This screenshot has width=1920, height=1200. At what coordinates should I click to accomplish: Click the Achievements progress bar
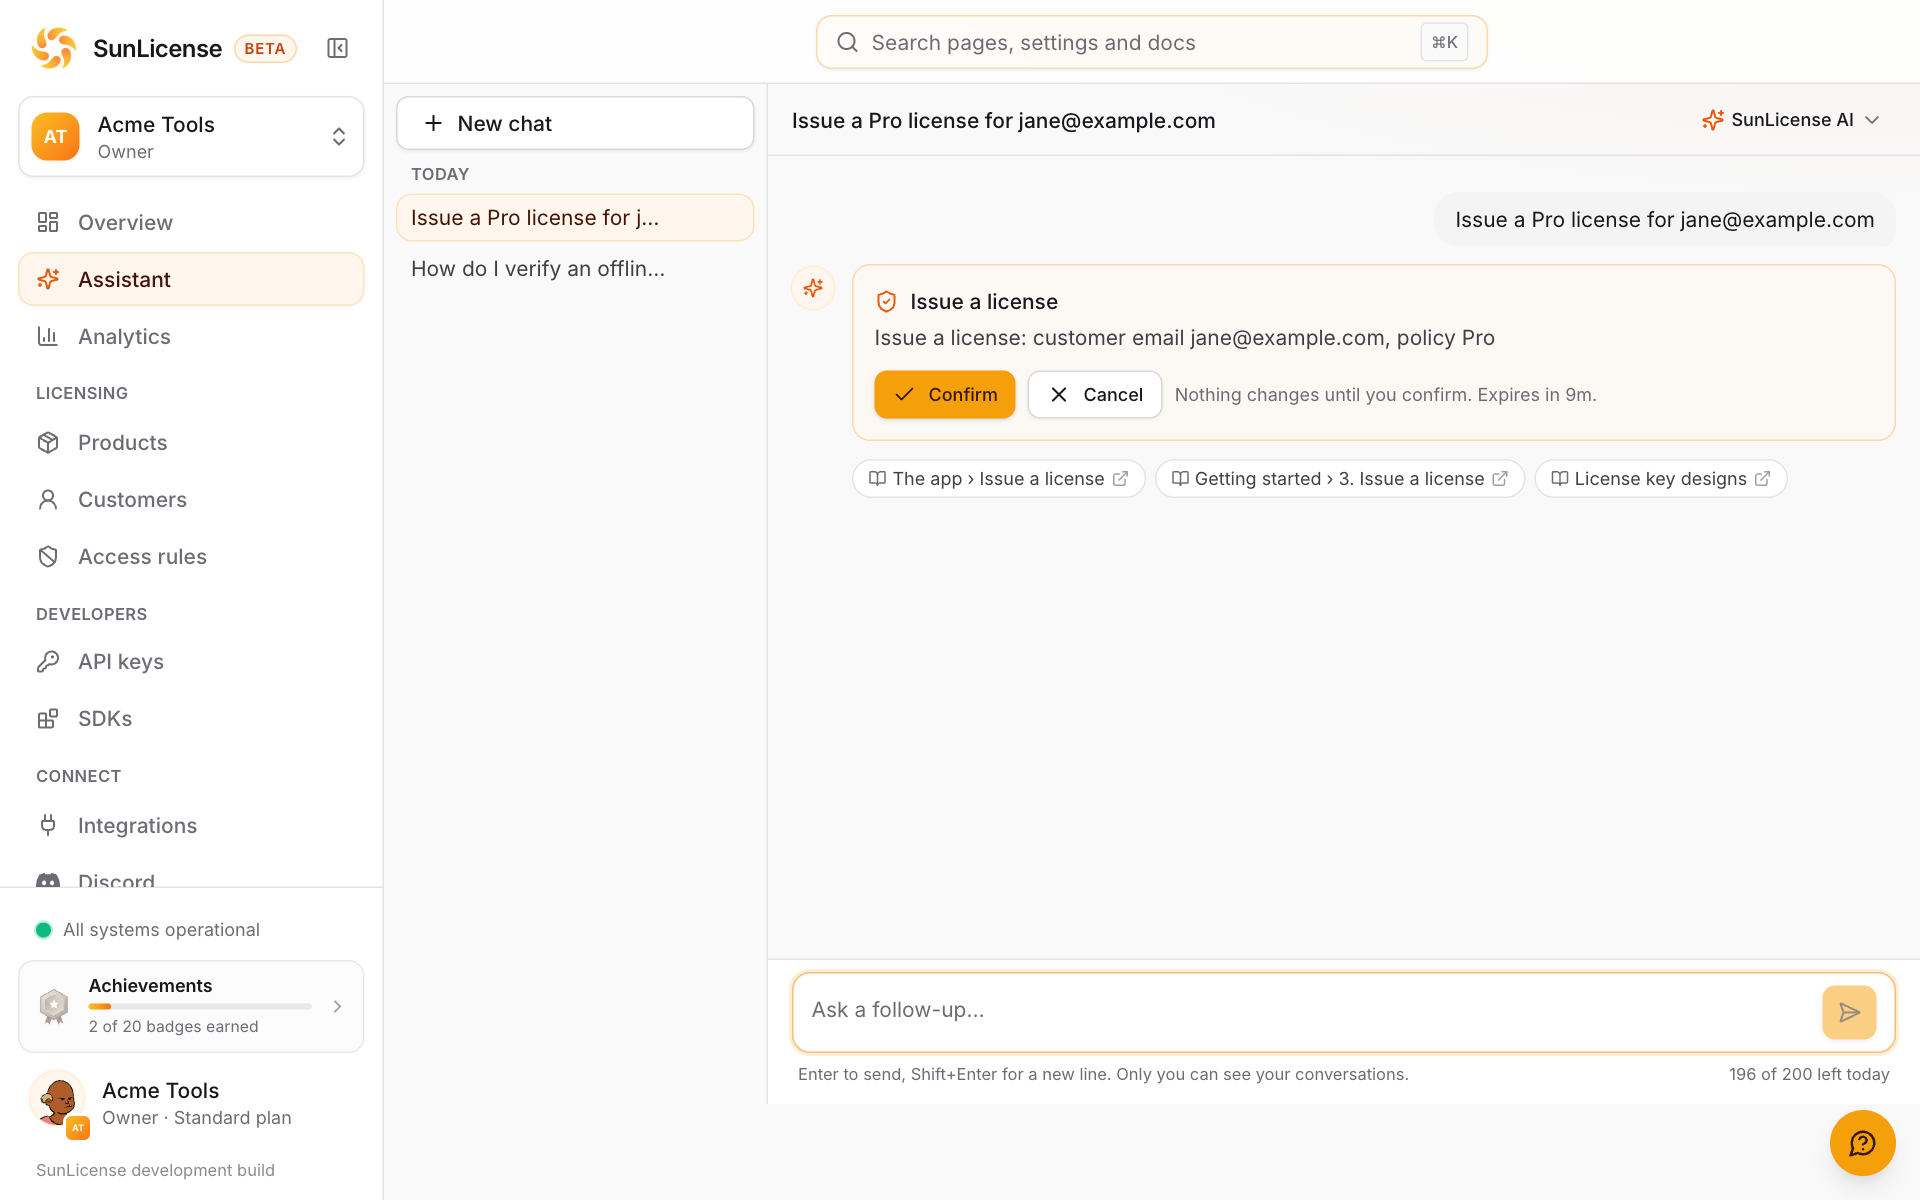[200, 1006]
